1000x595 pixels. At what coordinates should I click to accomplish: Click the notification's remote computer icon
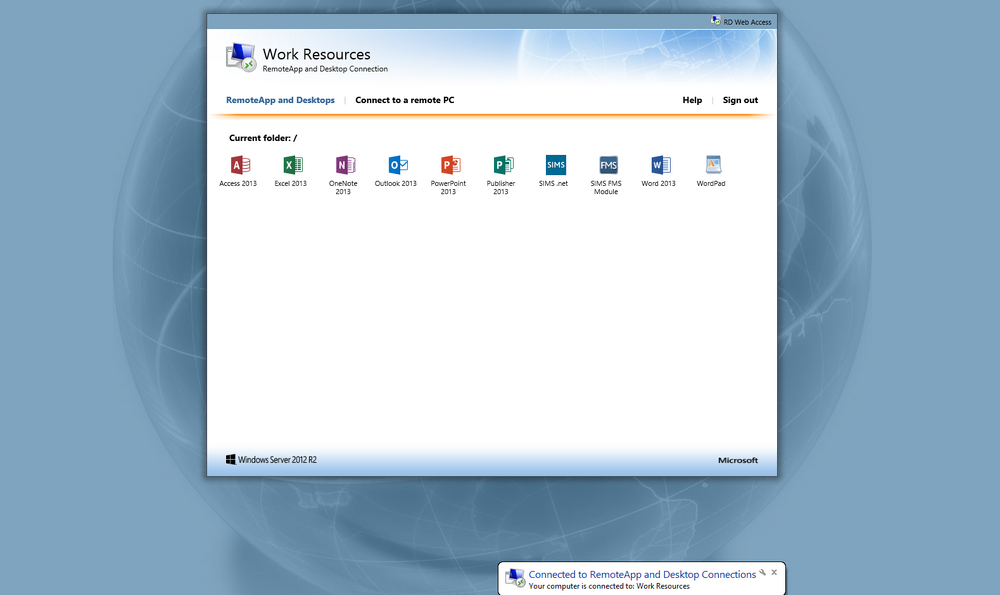(515, 578)
